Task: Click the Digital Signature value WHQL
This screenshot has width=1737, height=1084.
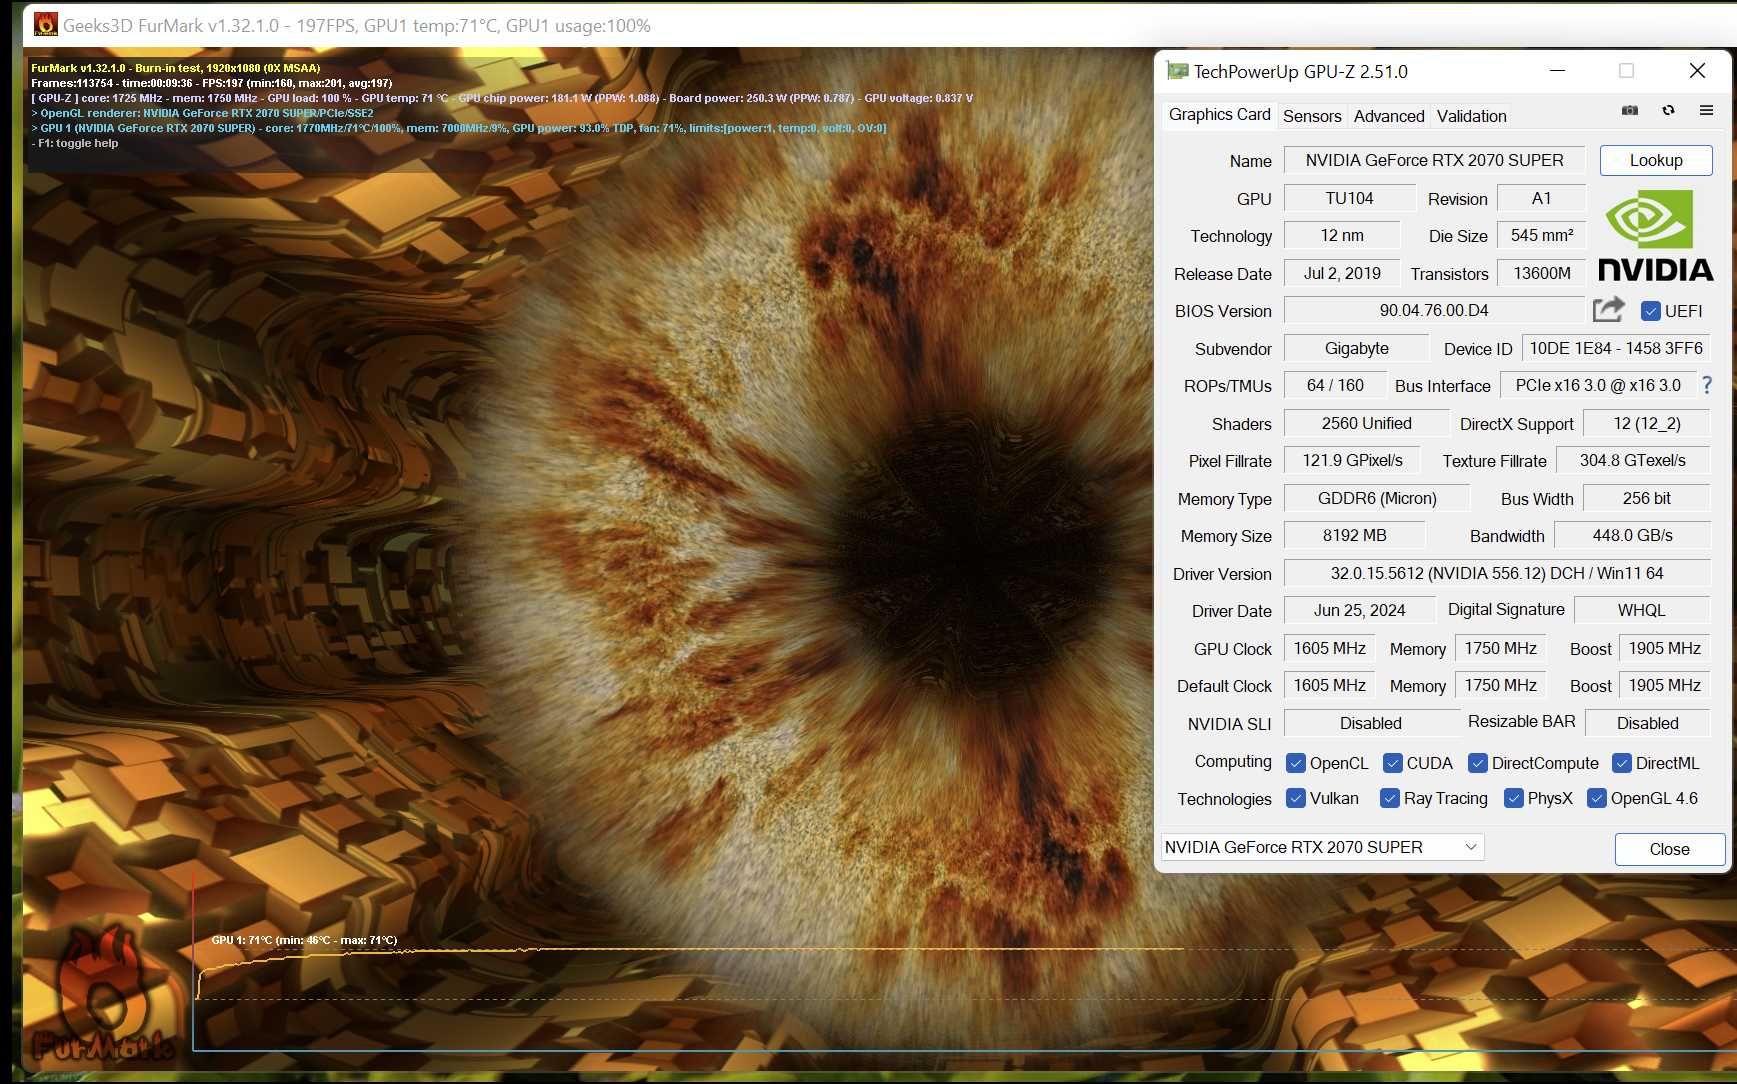Action: 1642,610
